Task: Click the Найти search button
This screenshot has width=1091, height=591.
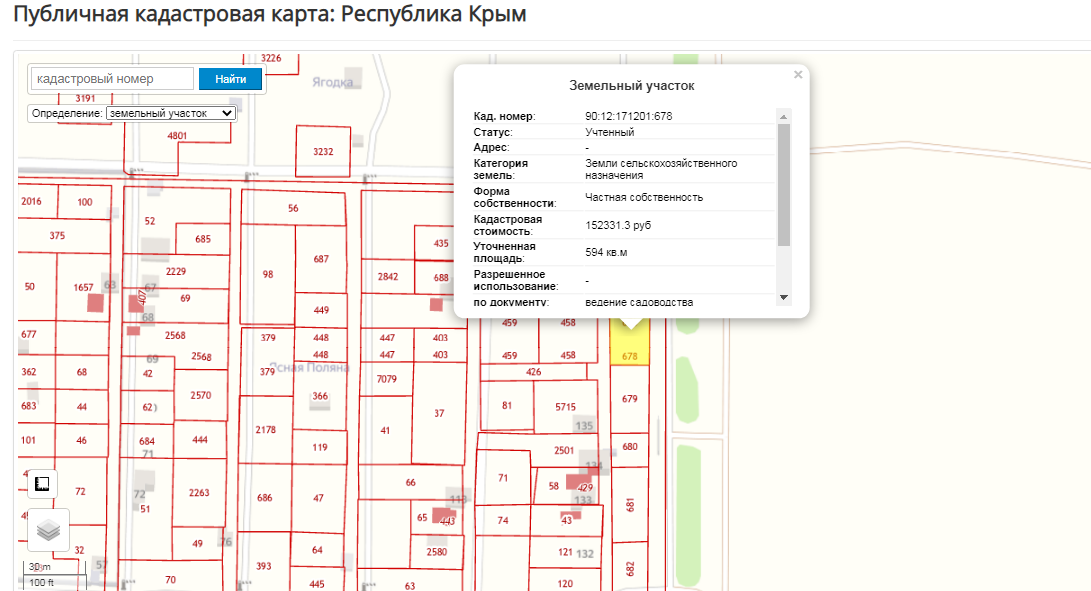Action: [x=230, y=79]
